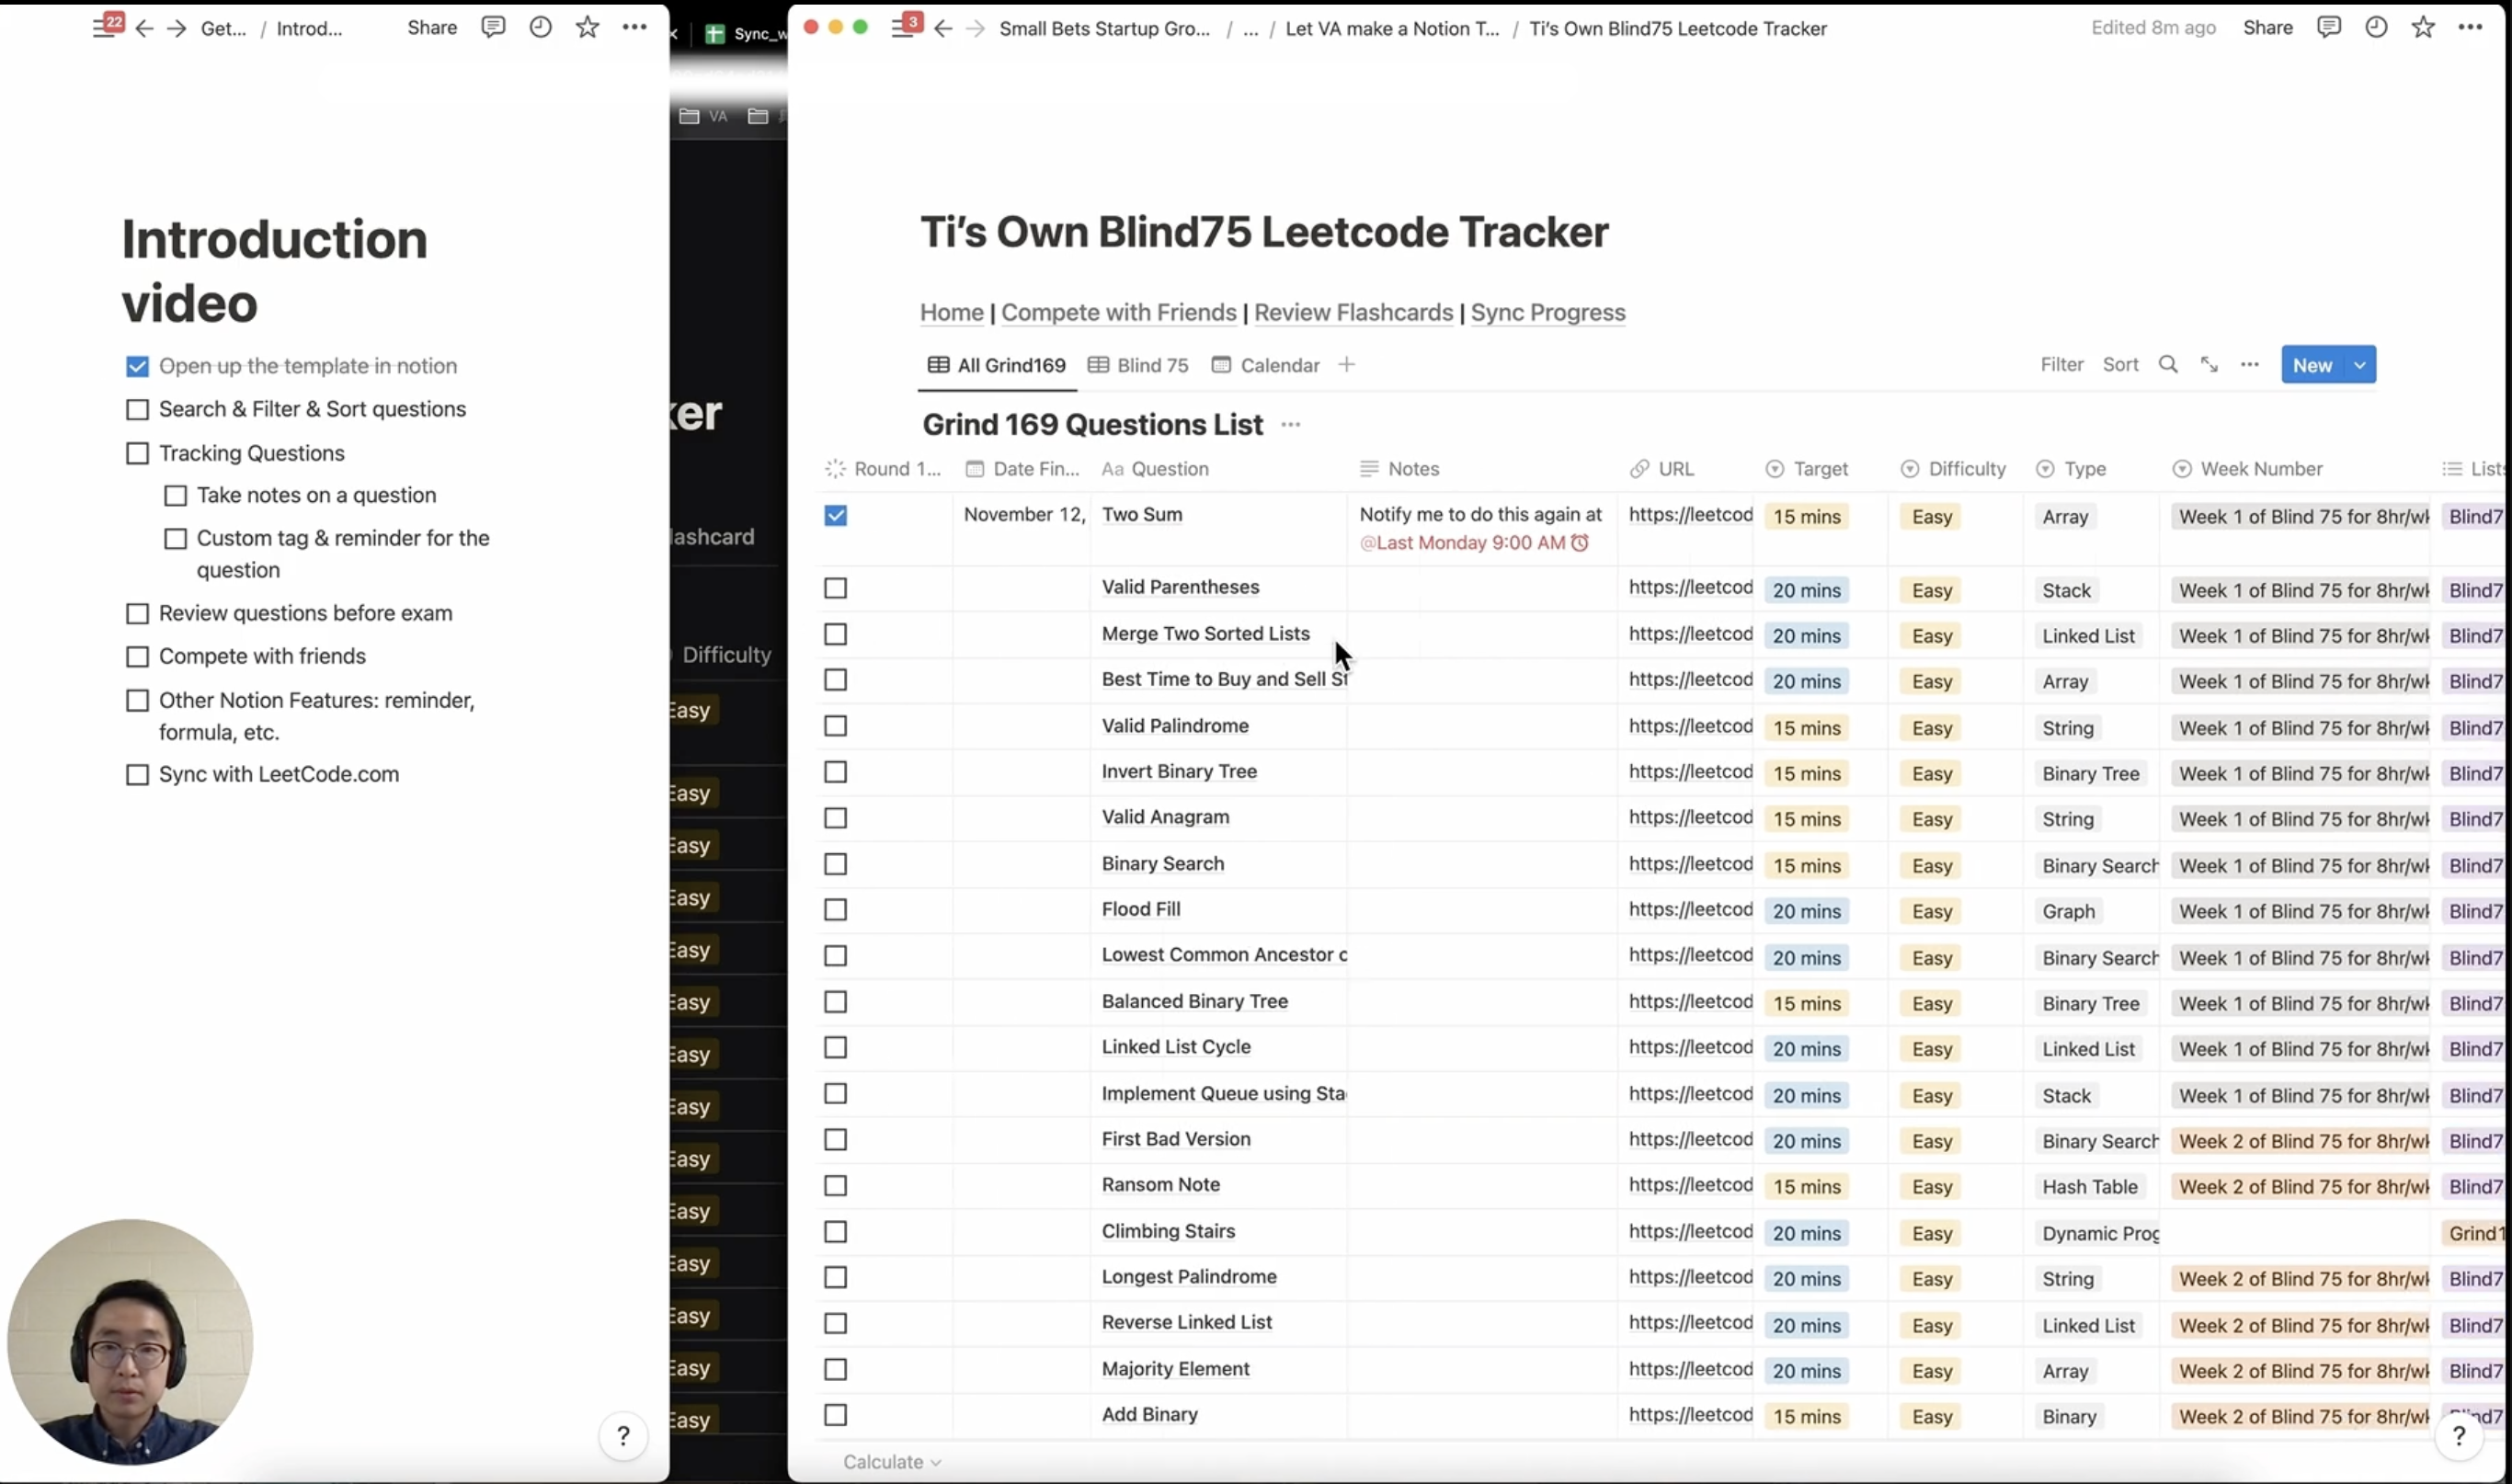Open comments icon in right window header
The image size is (2512, 1484).
[2328, 28]
